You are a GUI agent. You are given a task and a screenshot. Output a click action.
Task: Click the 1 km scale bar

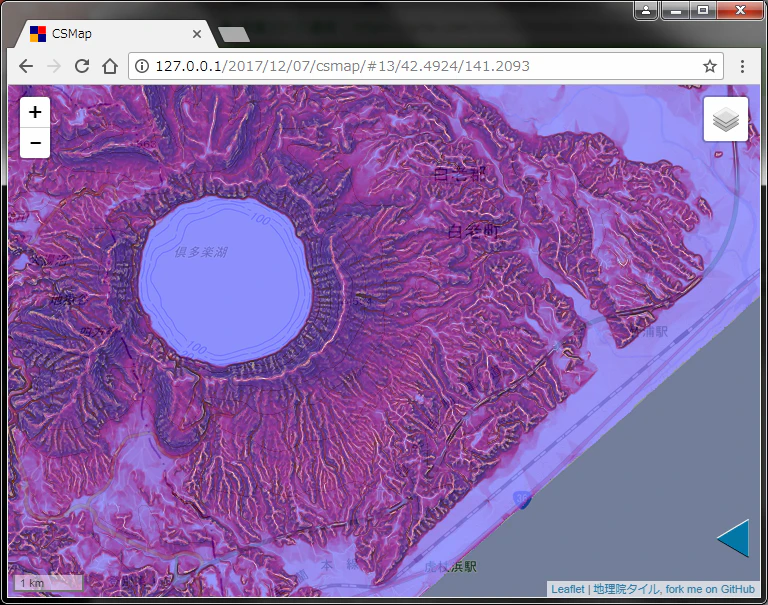pos(48,582)
